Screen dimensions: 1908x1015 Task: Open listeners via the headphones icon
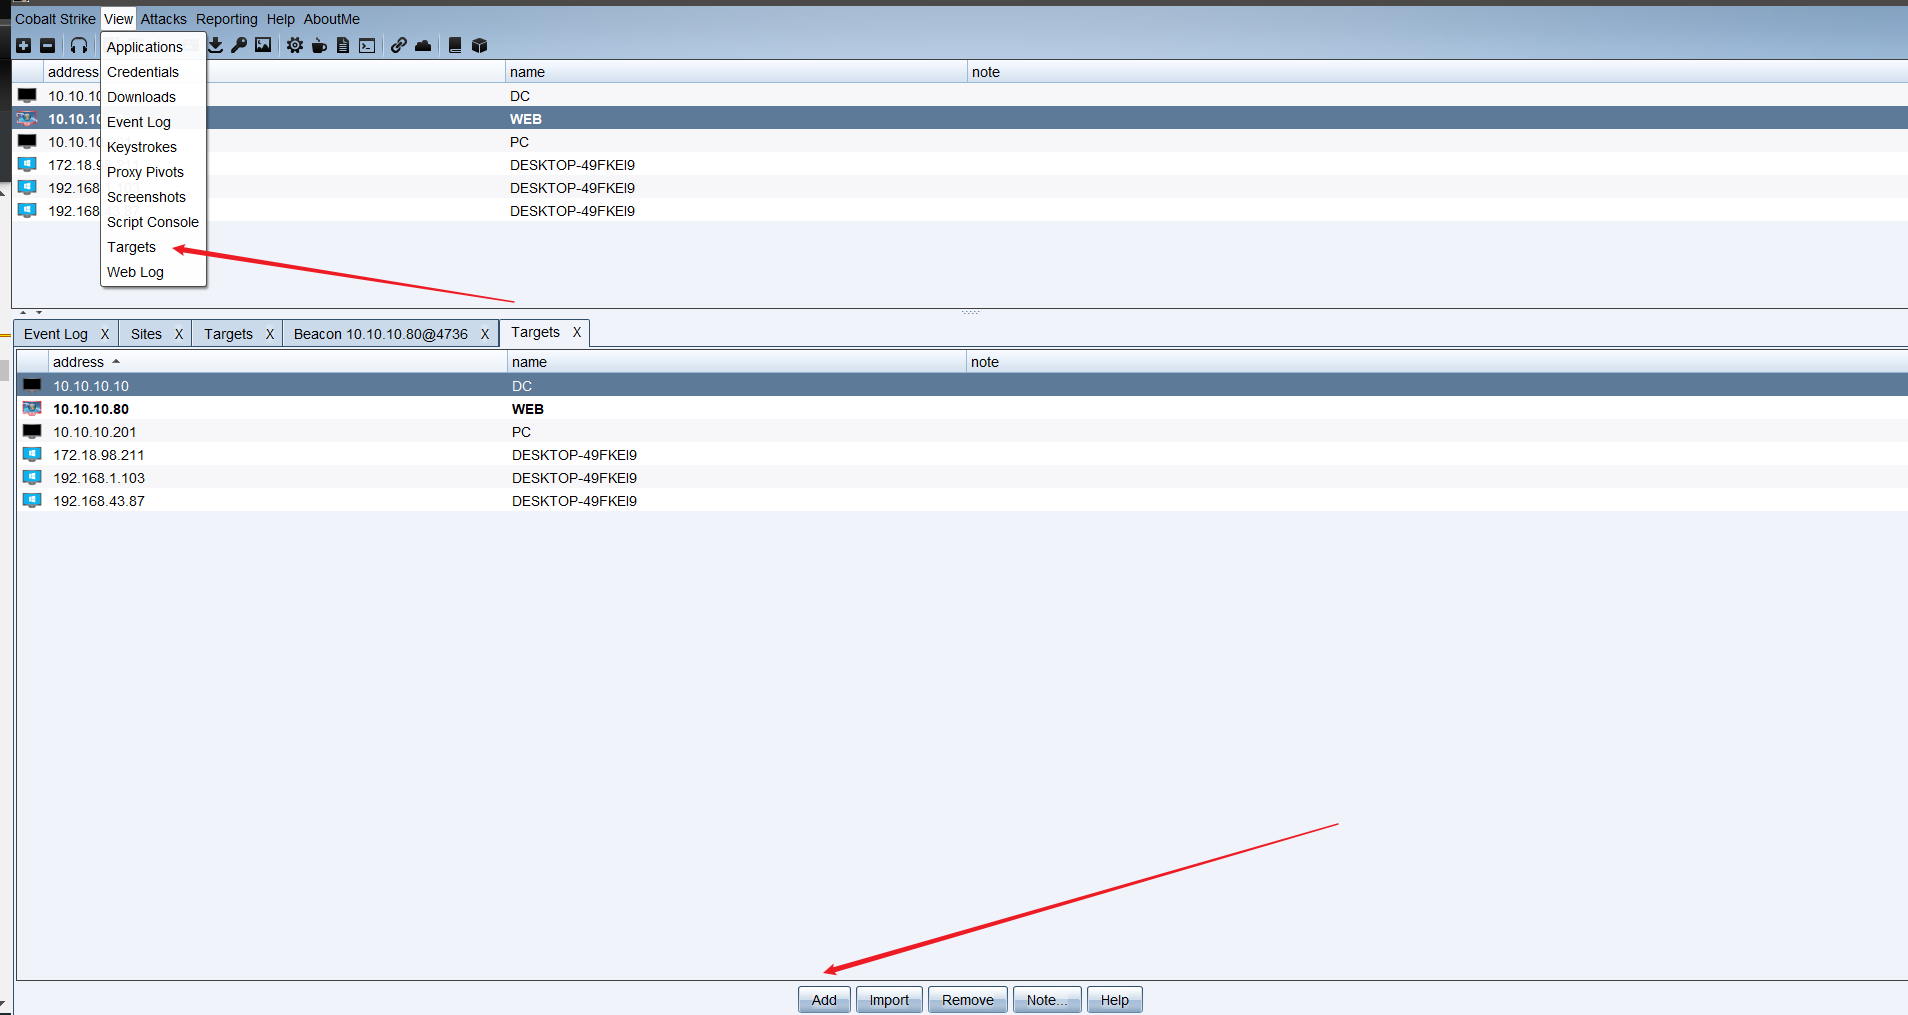tap(79, 46)
